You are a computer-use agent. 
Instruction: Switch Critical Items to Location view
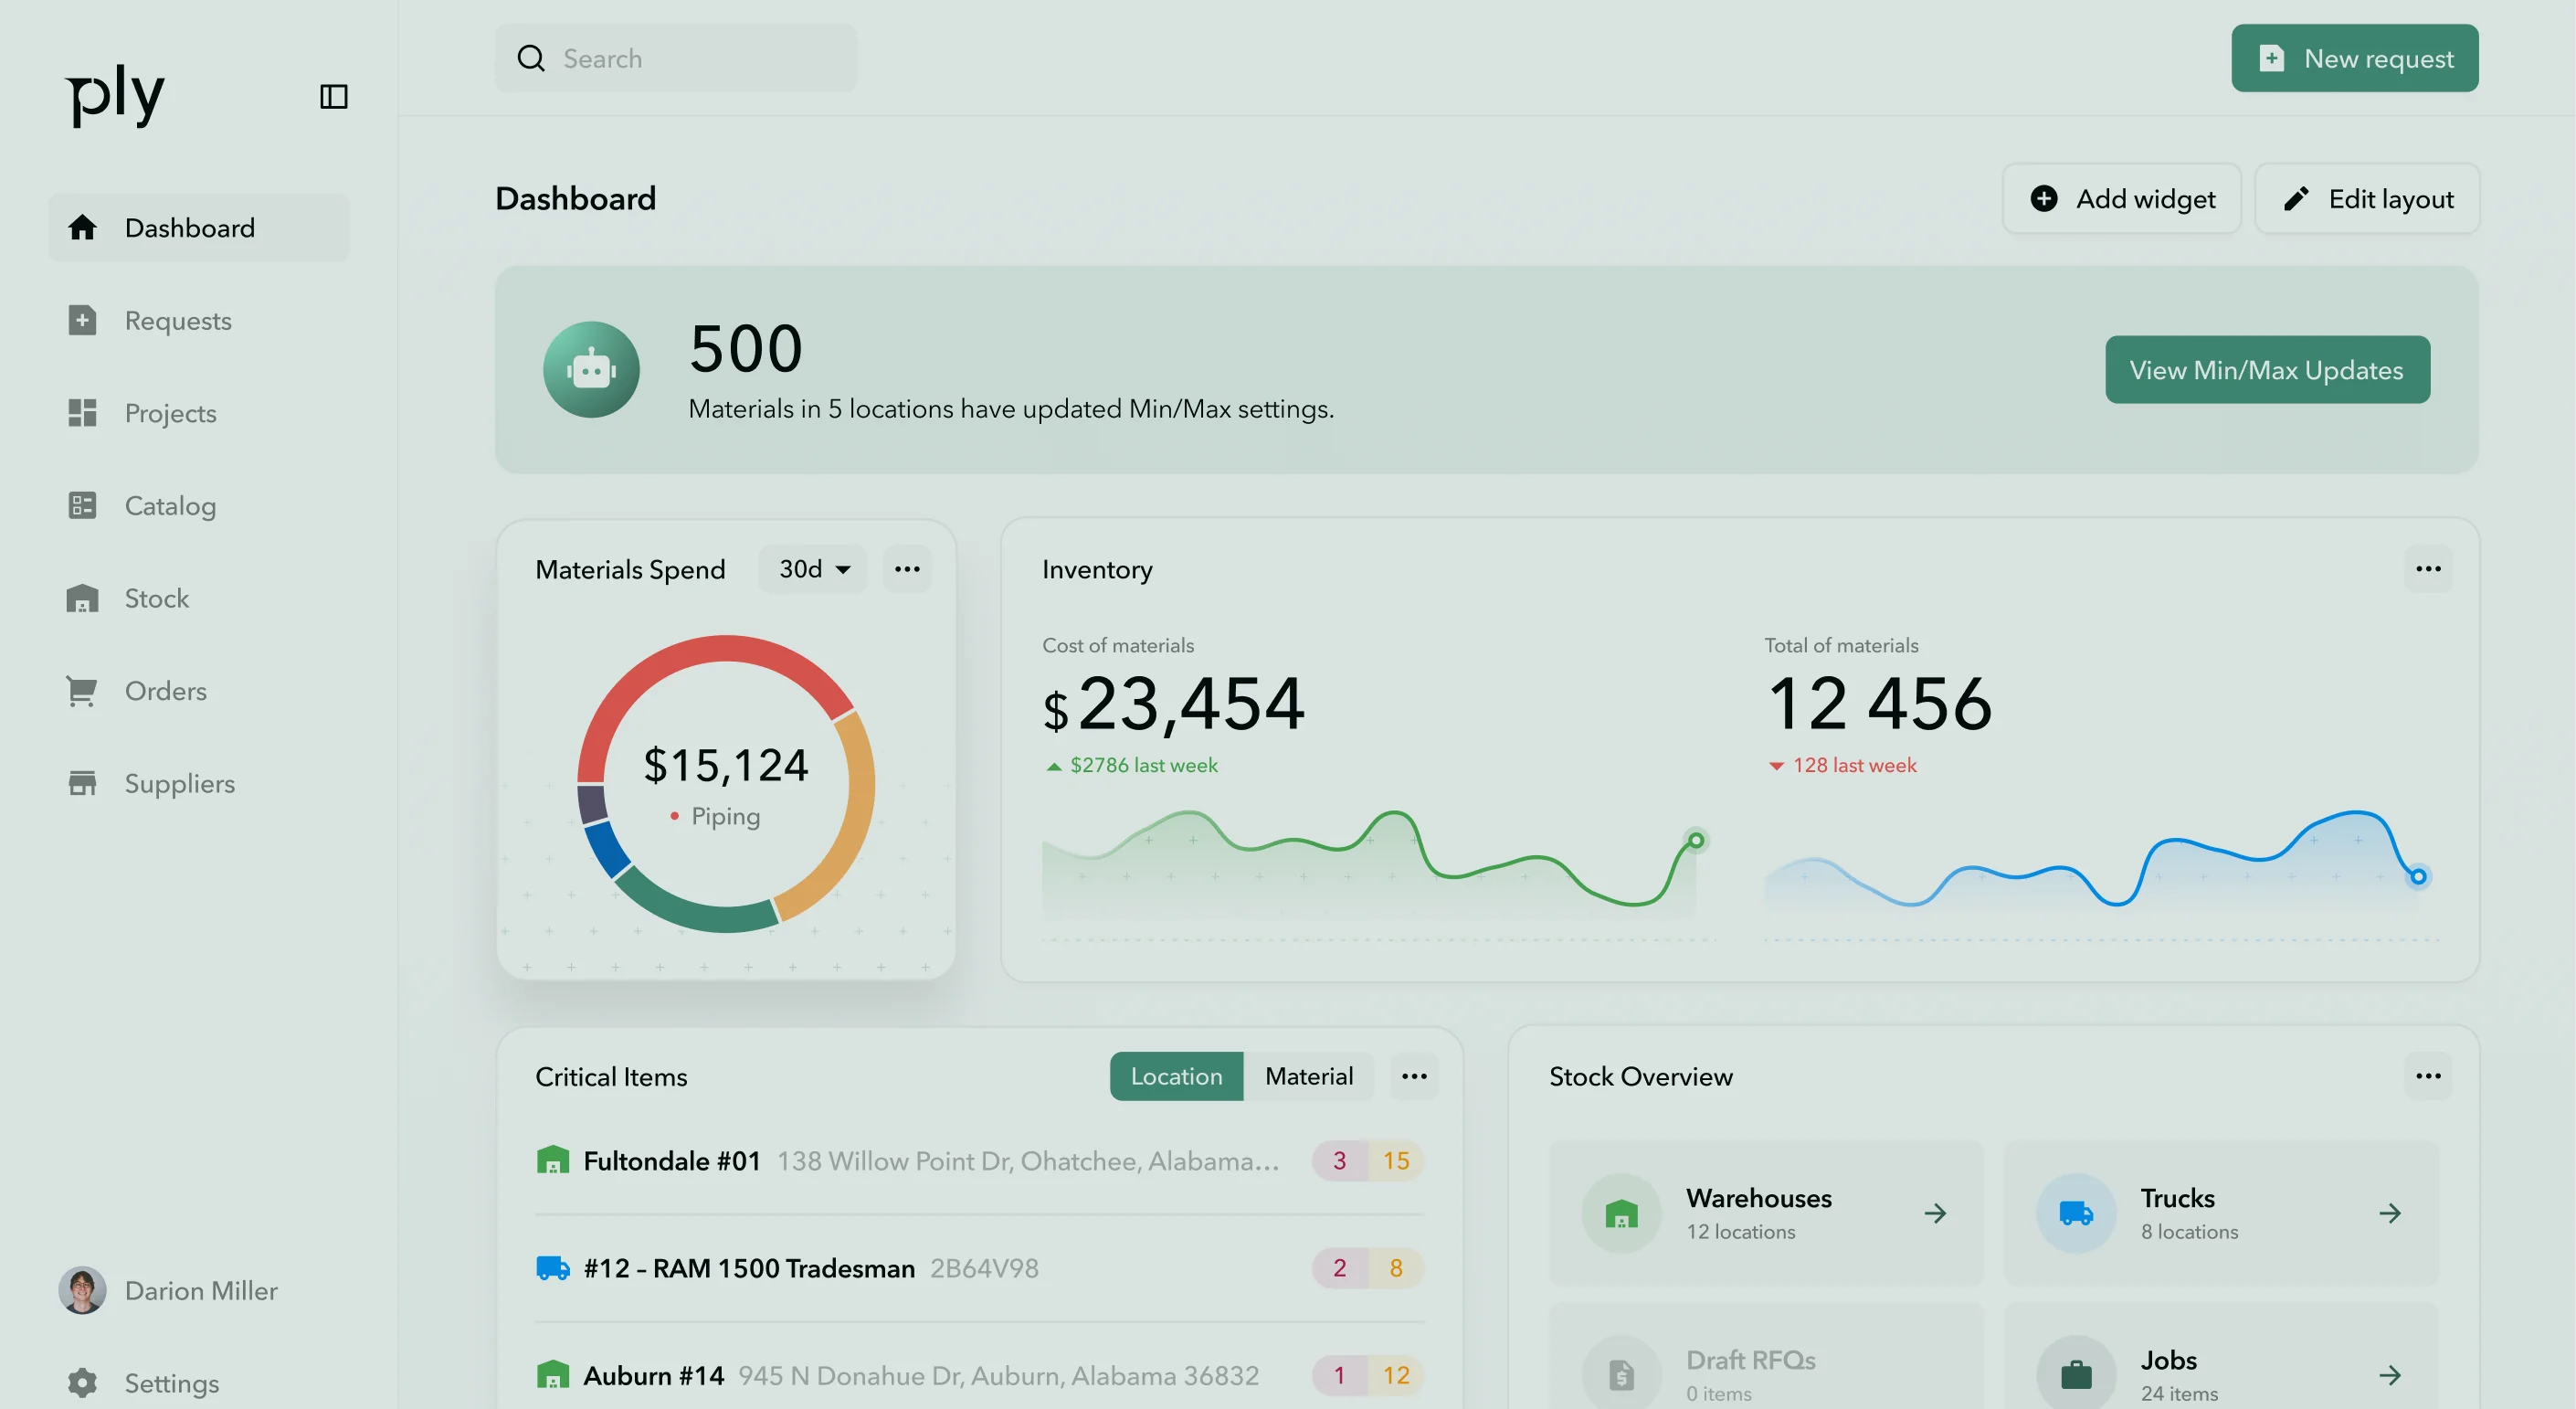(x=1176, y=1076)
